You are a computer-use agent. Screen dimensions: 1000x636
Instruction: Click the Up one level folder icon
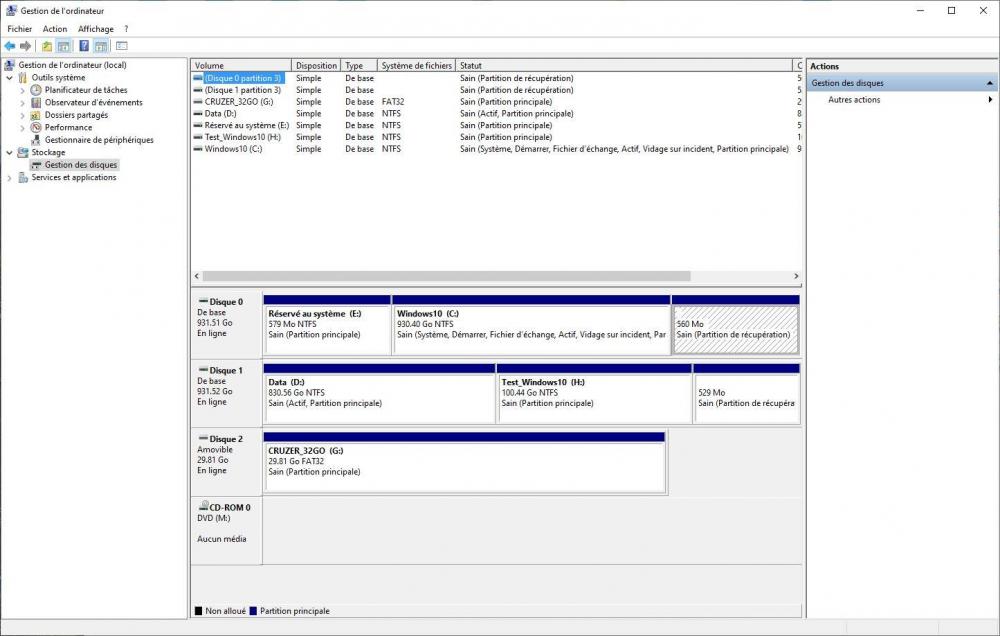click(x=47, y=46)
